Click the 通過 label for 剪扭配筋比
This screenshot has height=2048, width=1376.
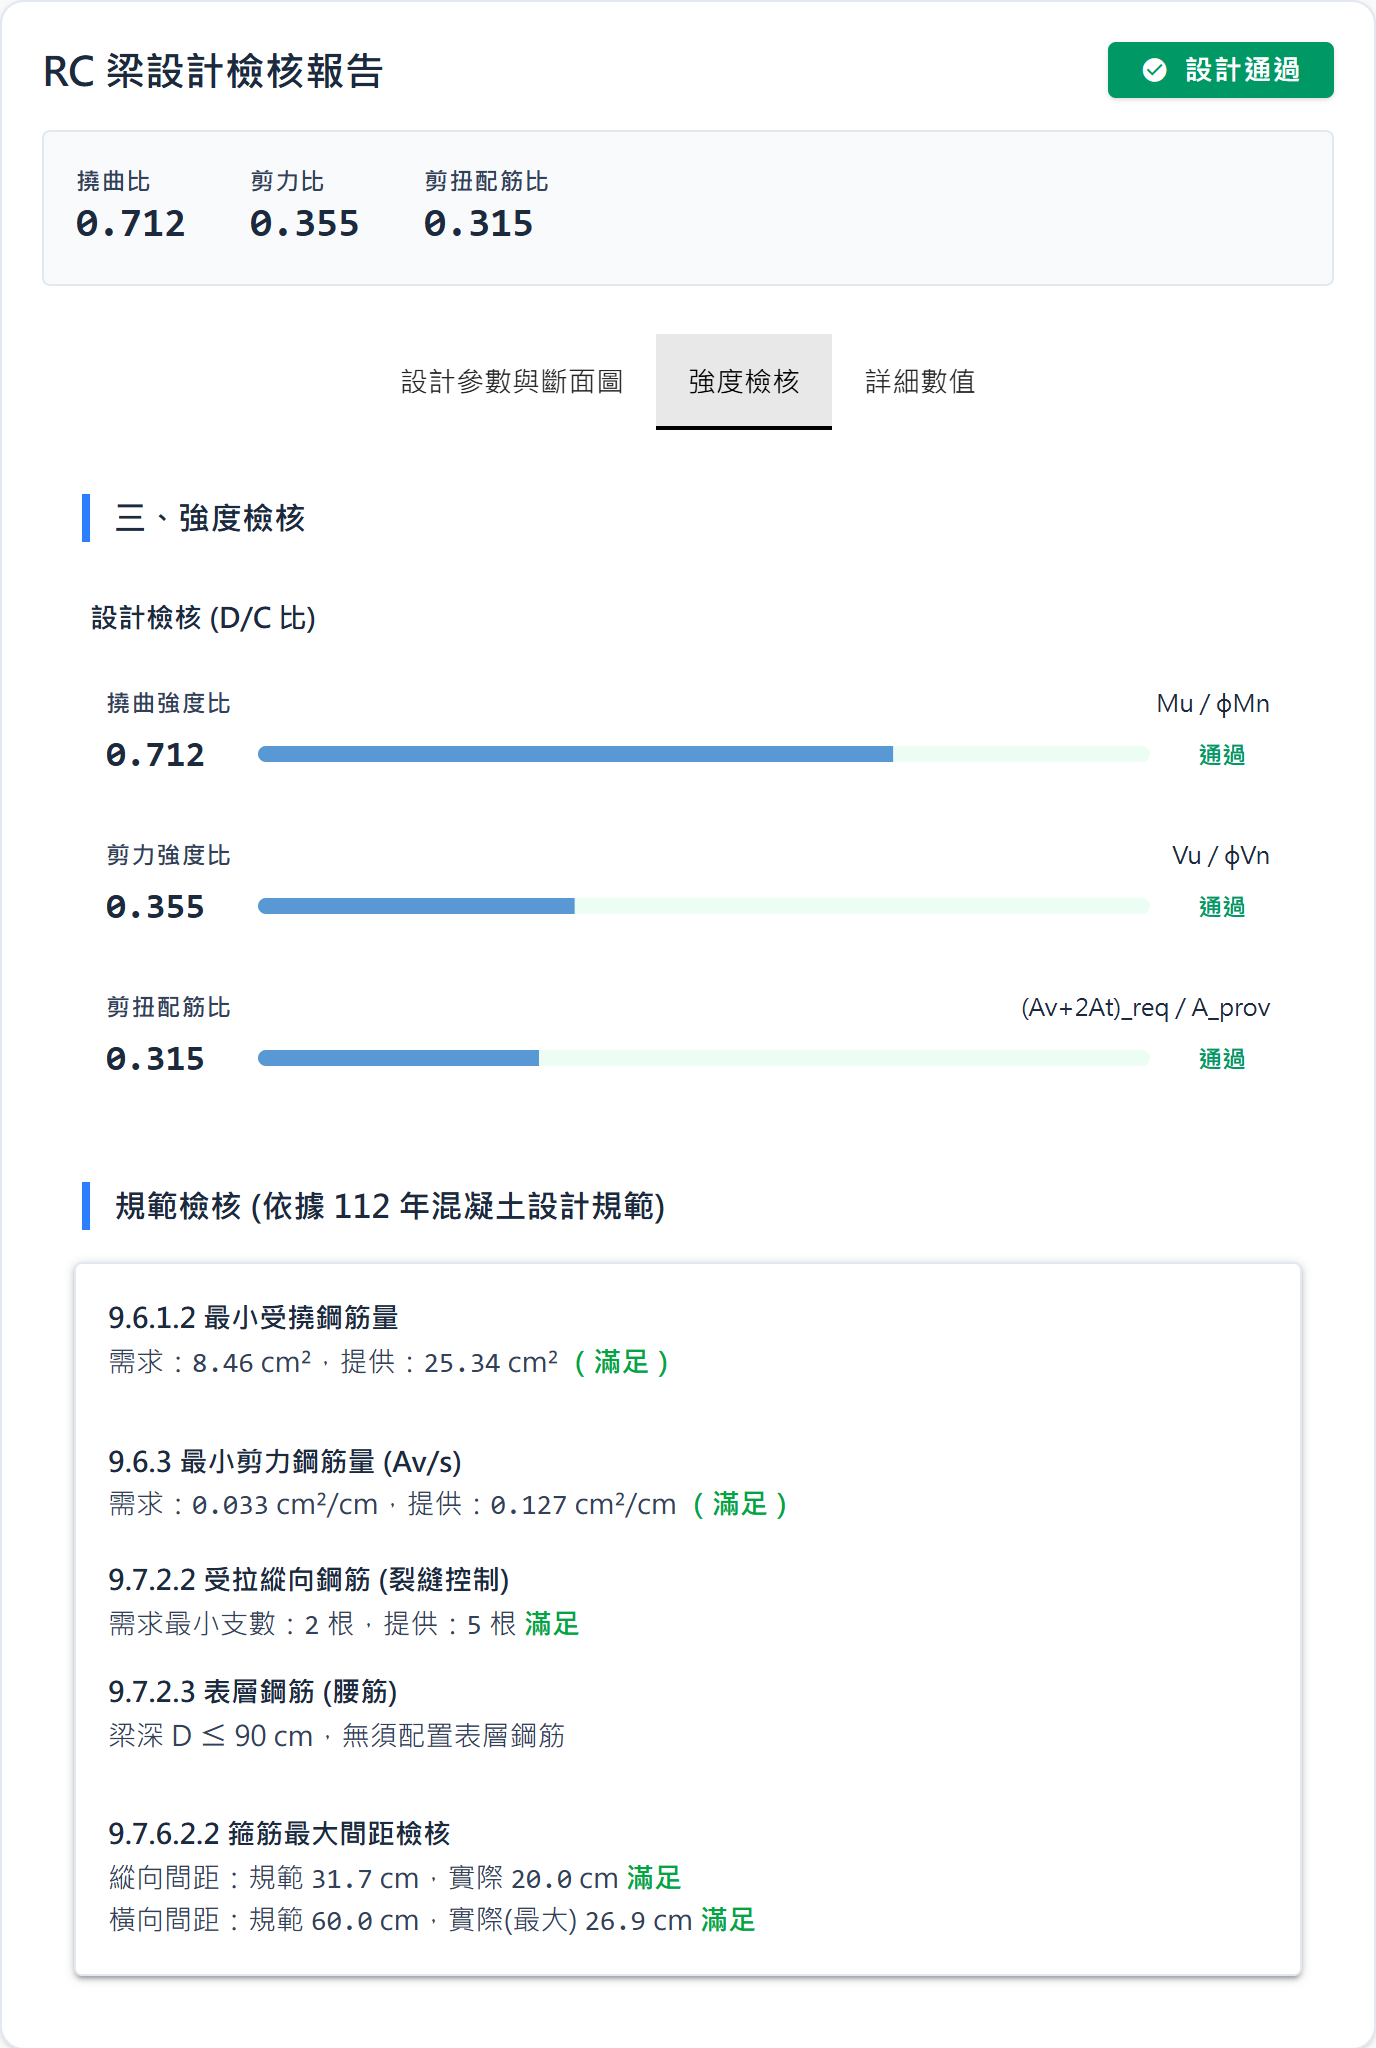tap(1222, 1059)
